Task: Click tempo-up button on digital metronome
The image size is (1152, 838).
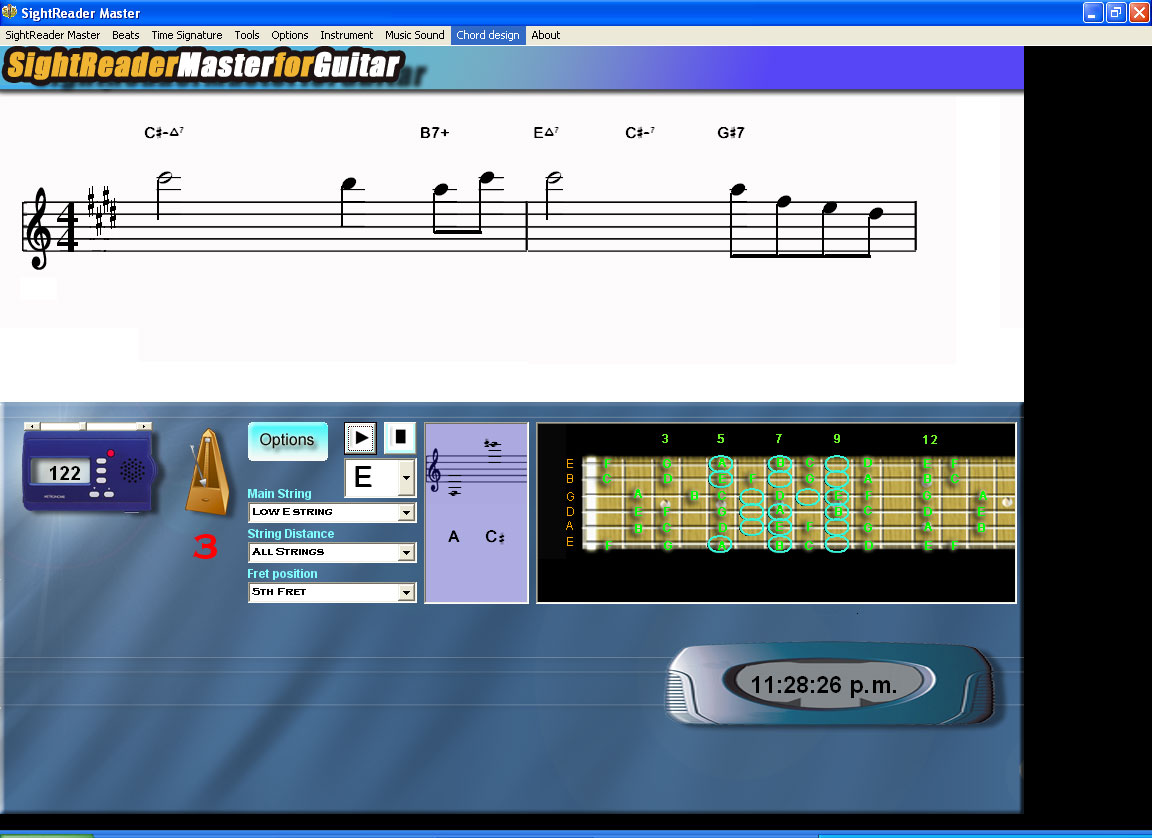Action: [109, 494]
